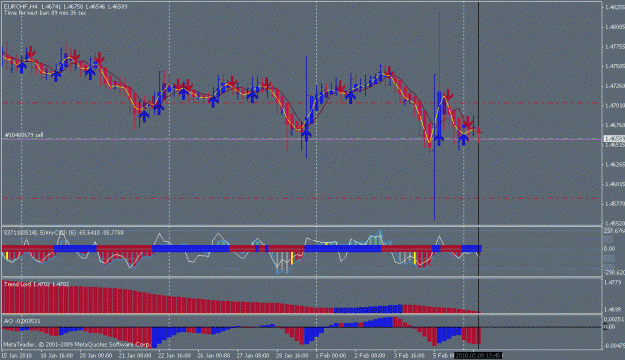Select the -0.00475 AO scale value
This screenshot has width=625, height=360.
pyautogui.click(x=614, y=346)
